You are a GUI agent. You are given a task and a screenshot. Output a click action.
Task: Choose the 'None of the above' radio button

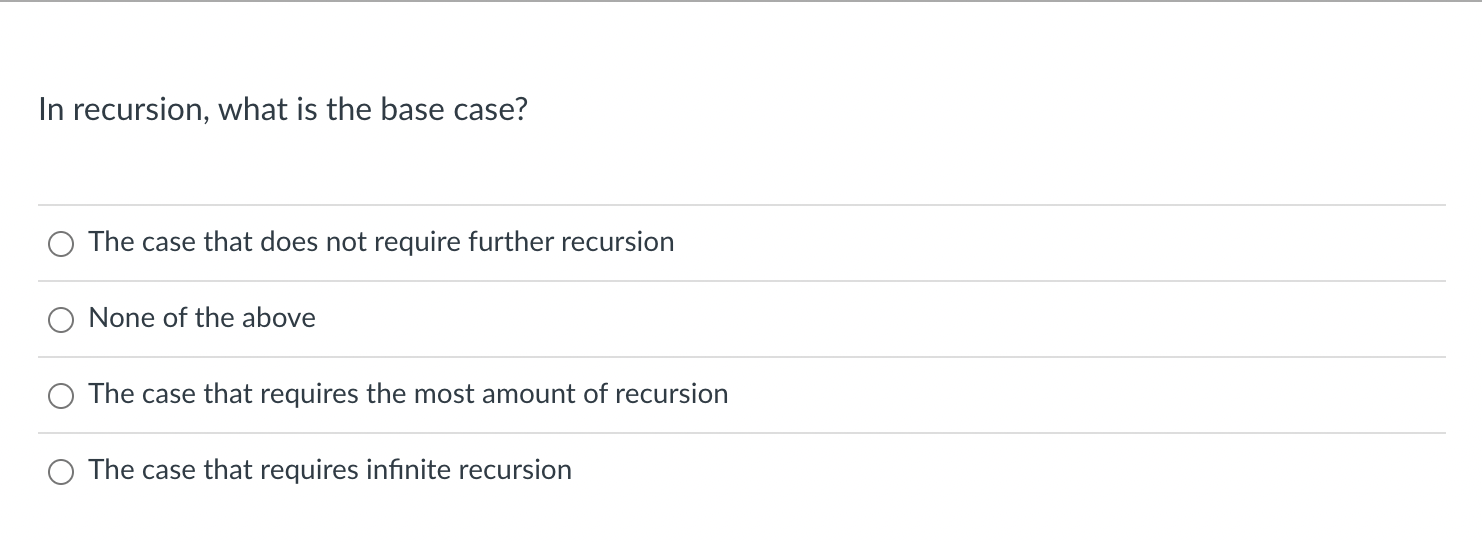tap(62, 320)
